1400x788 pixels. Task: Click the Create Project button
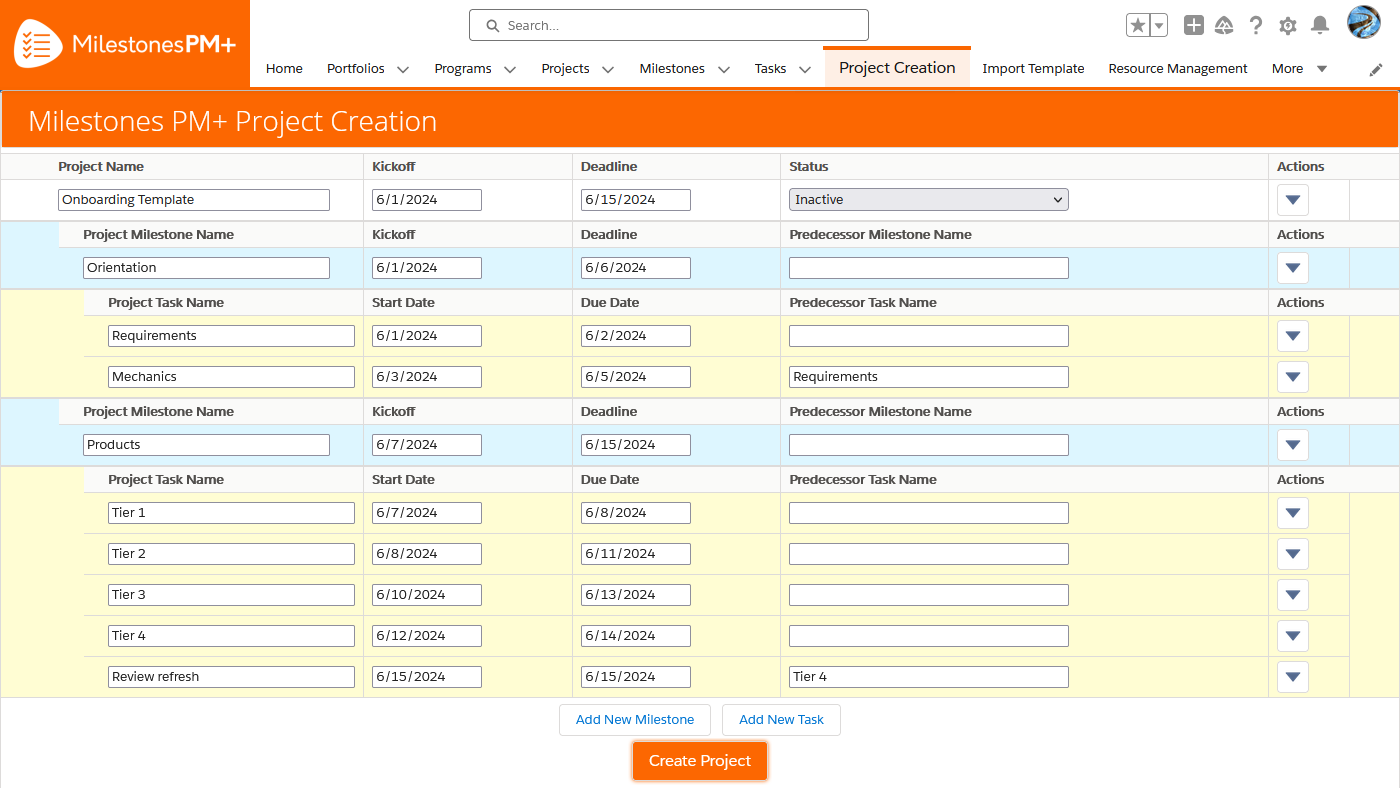700,761
